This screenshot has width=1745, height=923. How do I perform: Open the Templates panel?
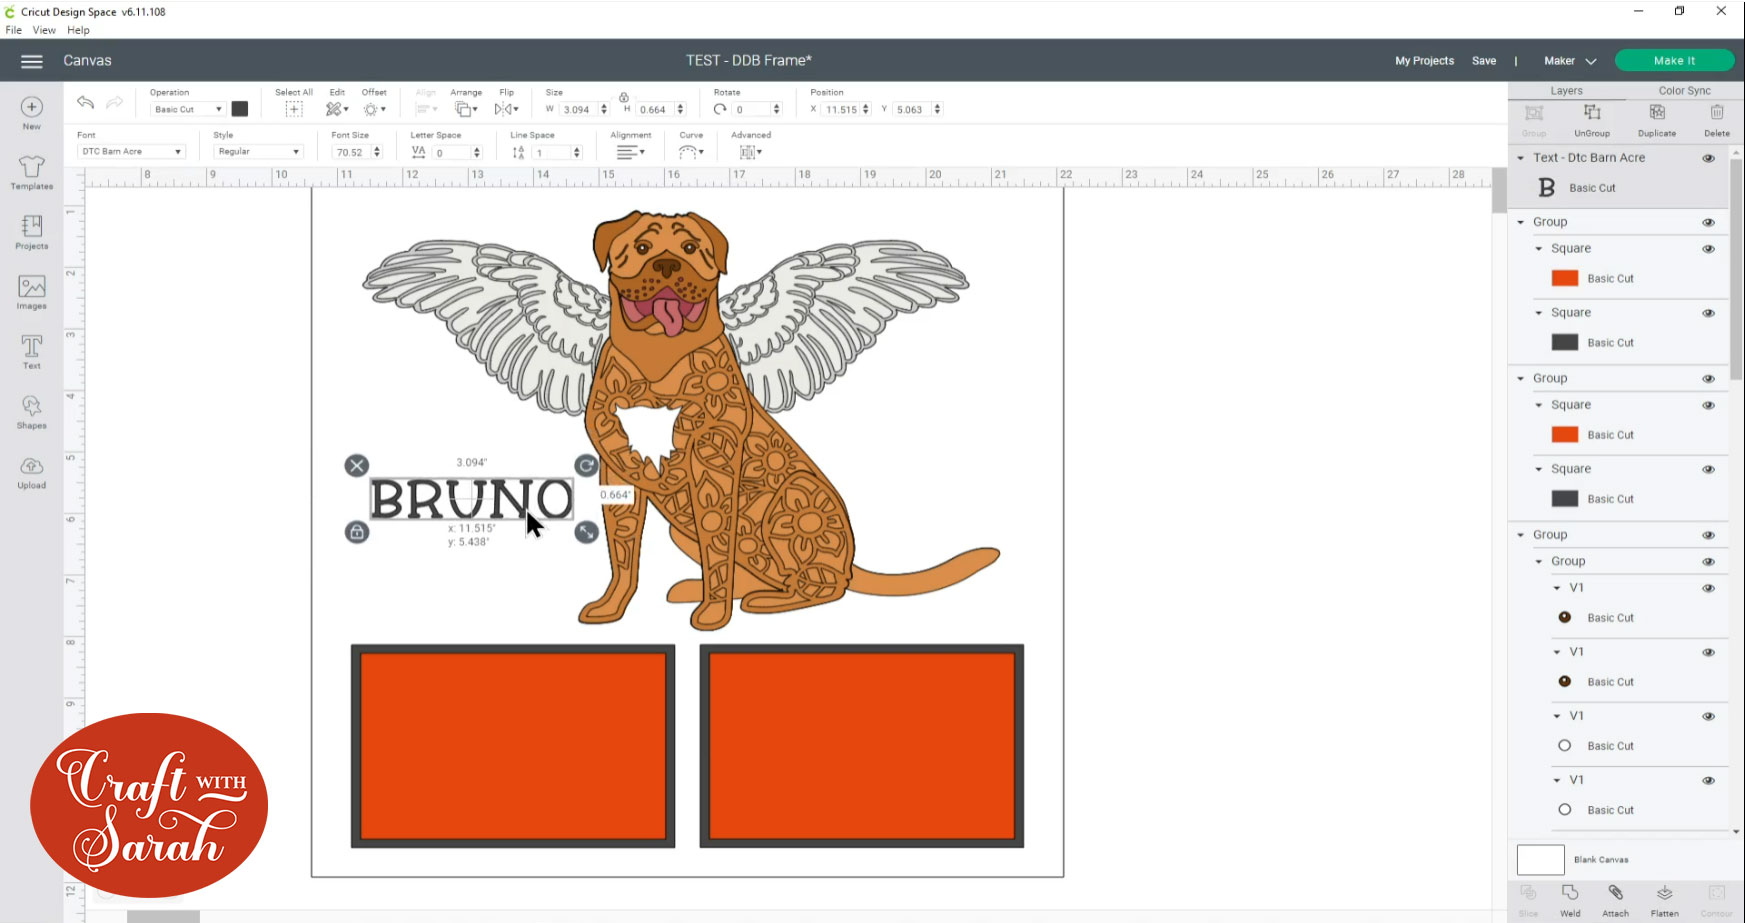32,172
